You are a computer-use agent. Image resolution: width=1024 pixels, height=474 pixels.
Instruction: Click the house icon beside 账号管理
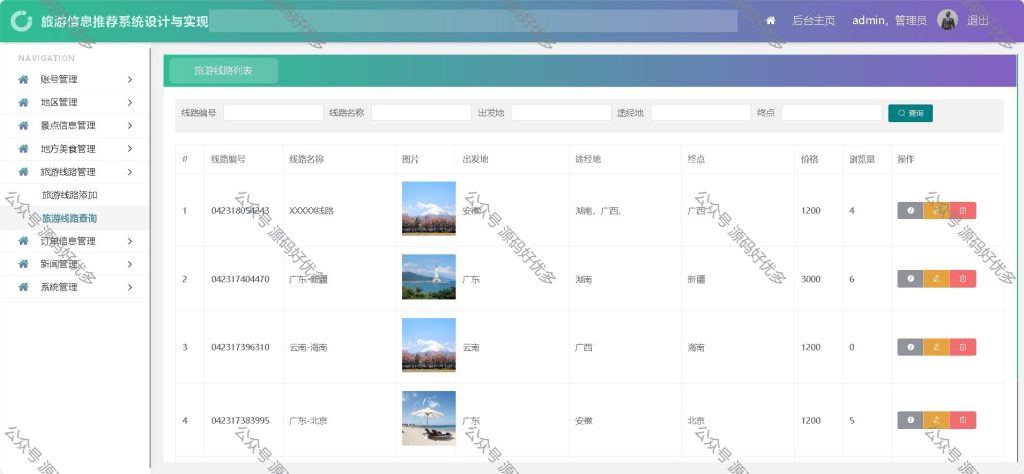click(x=24, y=79)
